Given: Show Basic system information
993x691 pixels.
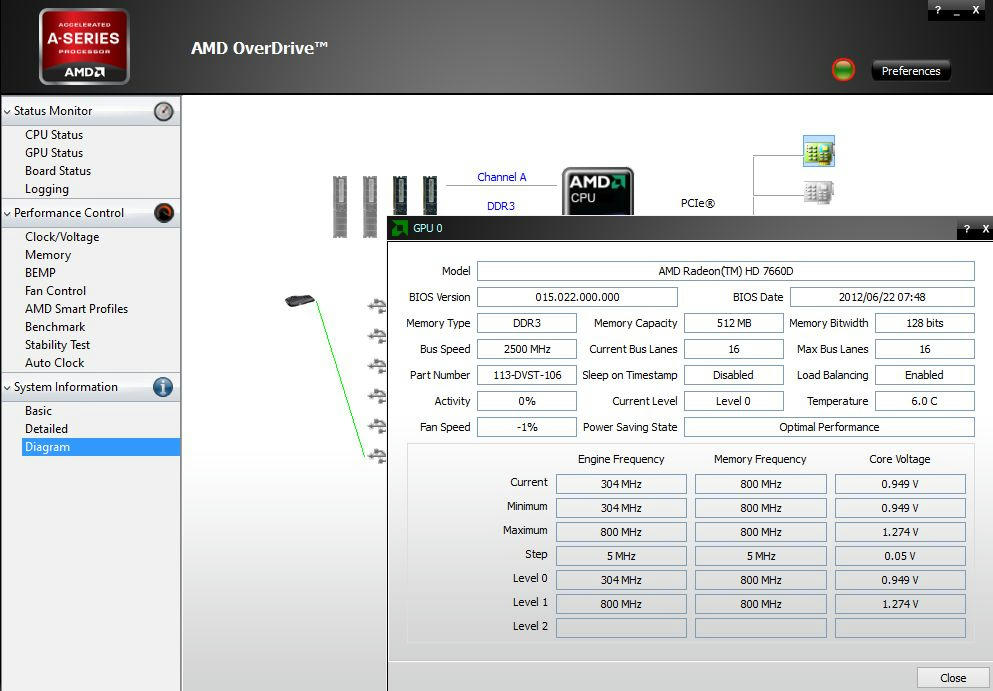Looking at the screenshot, I should 38,411.
